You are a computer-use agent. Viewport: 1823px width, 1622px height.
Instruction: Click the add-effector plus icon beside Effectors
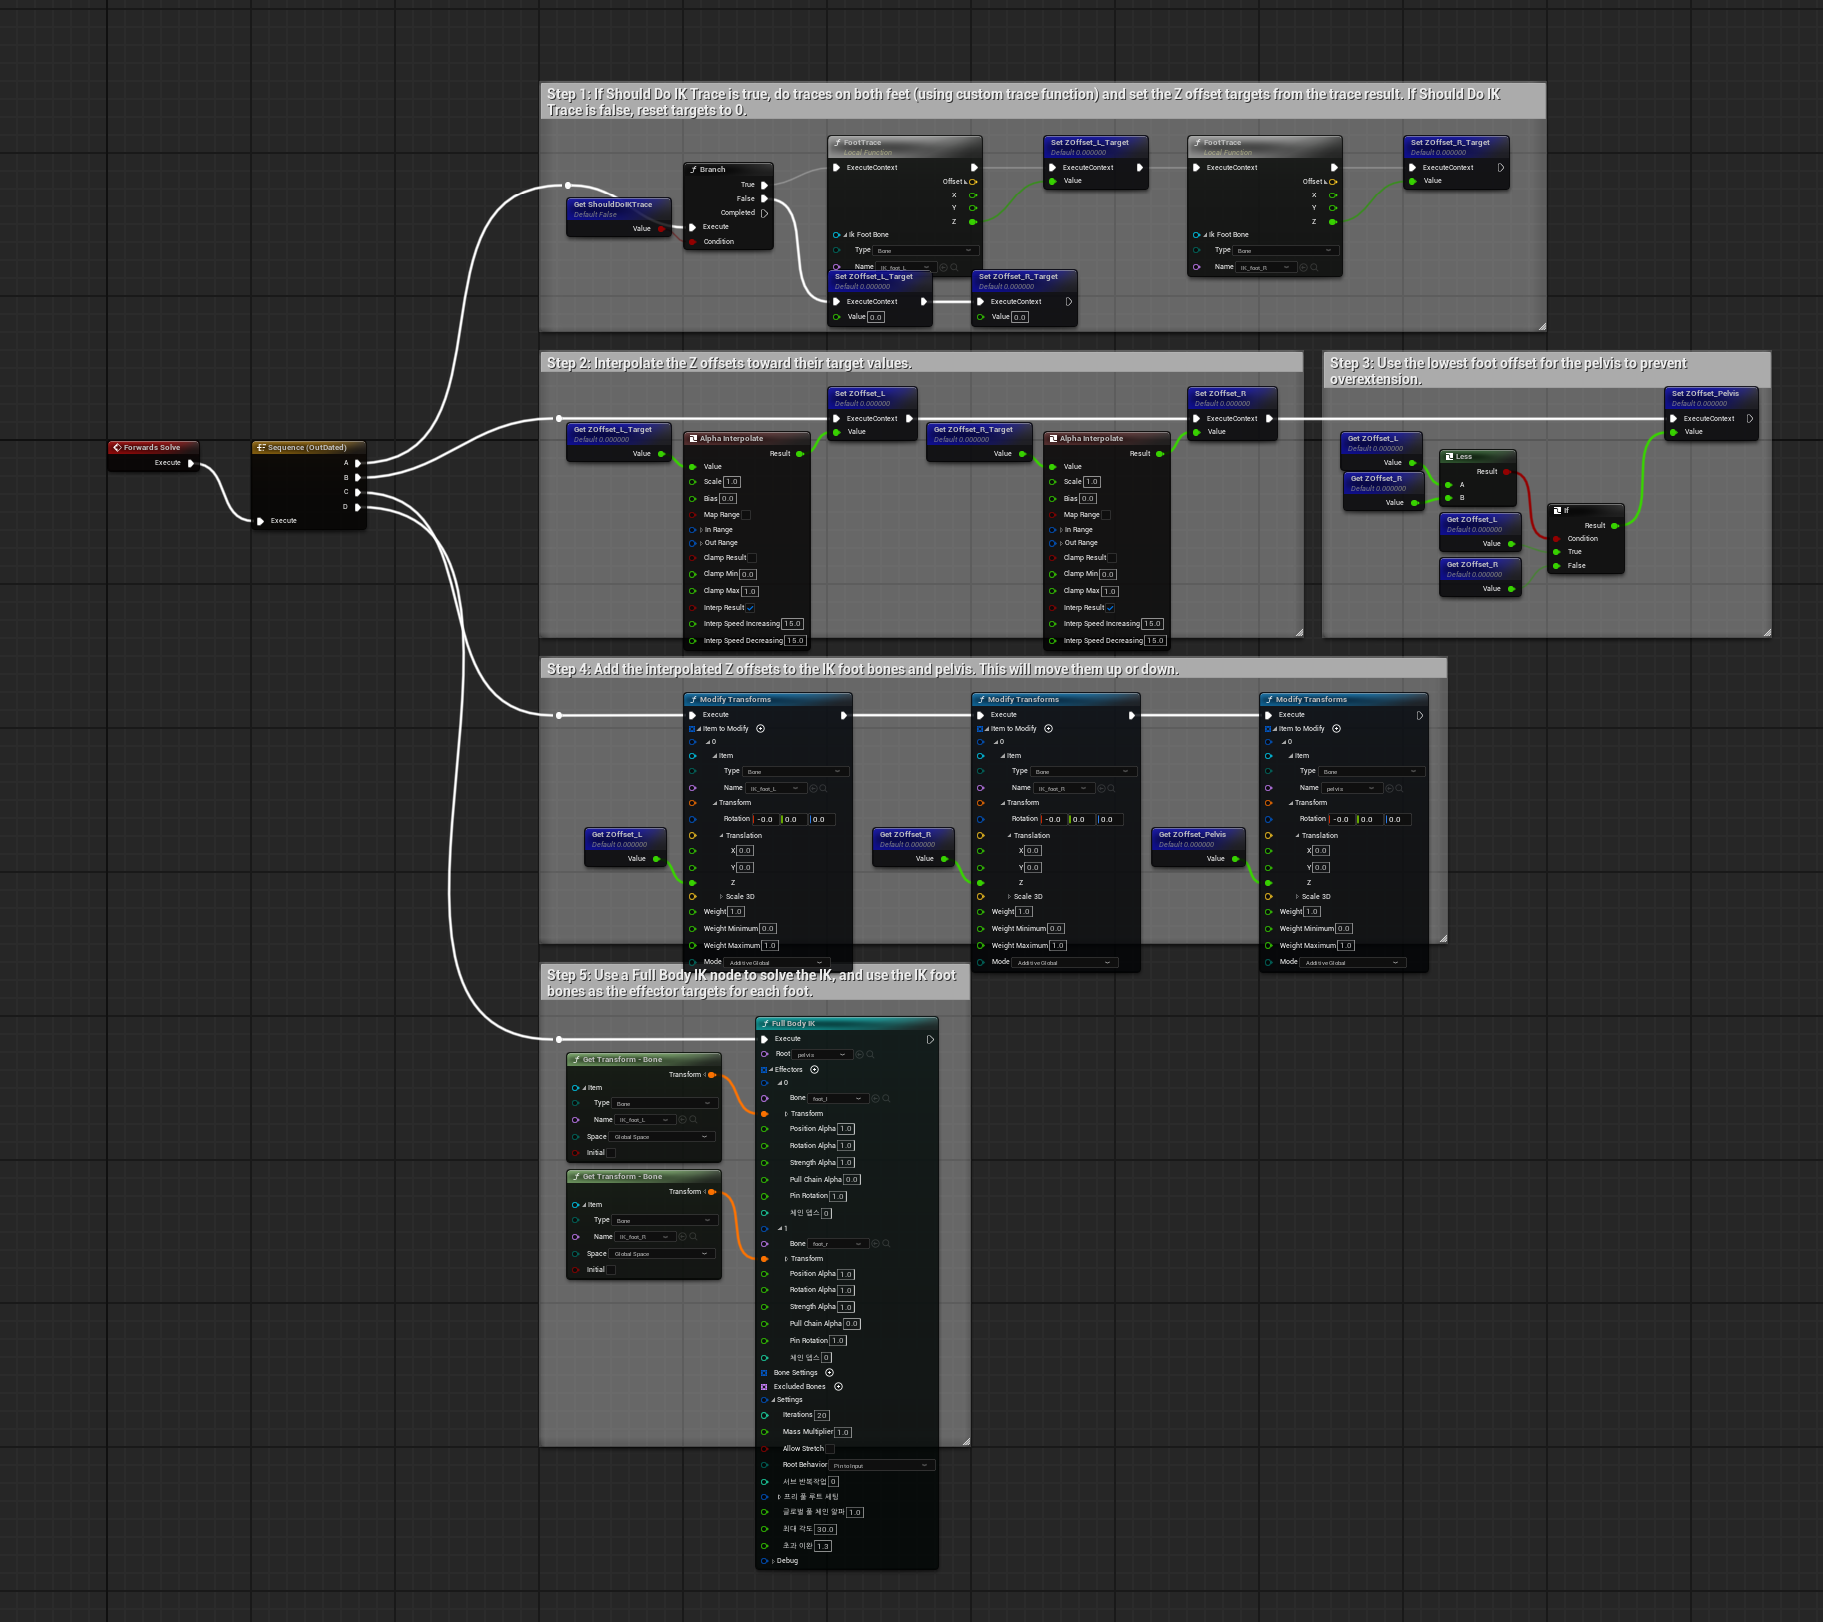[x=814, y=1069]
